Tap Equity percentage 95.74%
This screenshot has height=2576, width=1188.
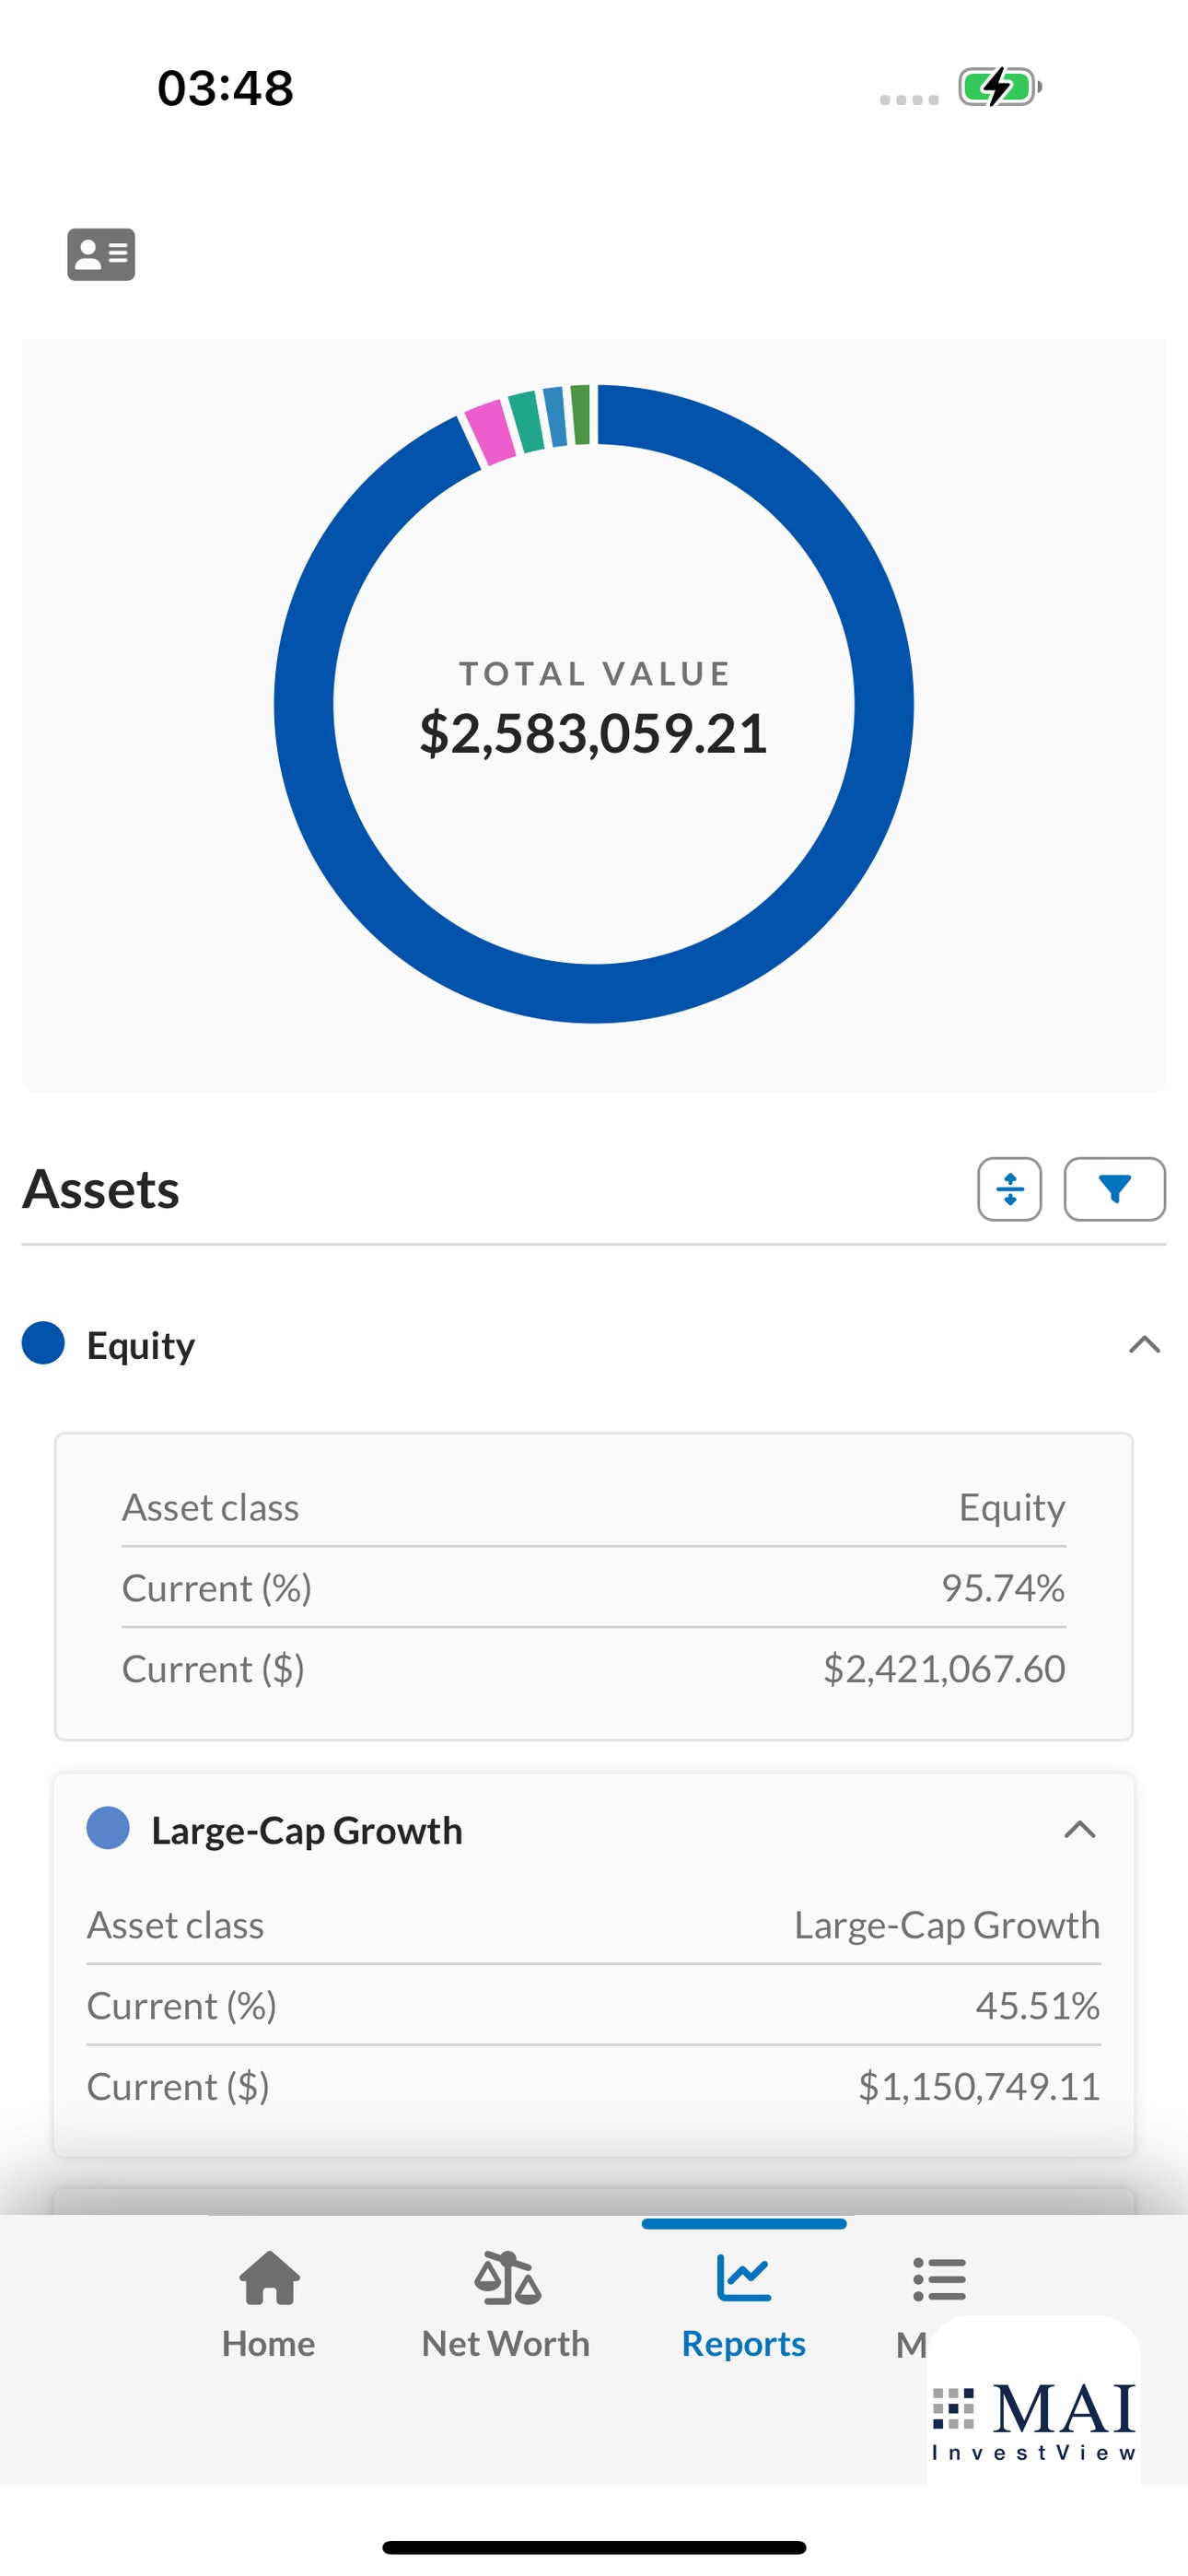1003,1588
